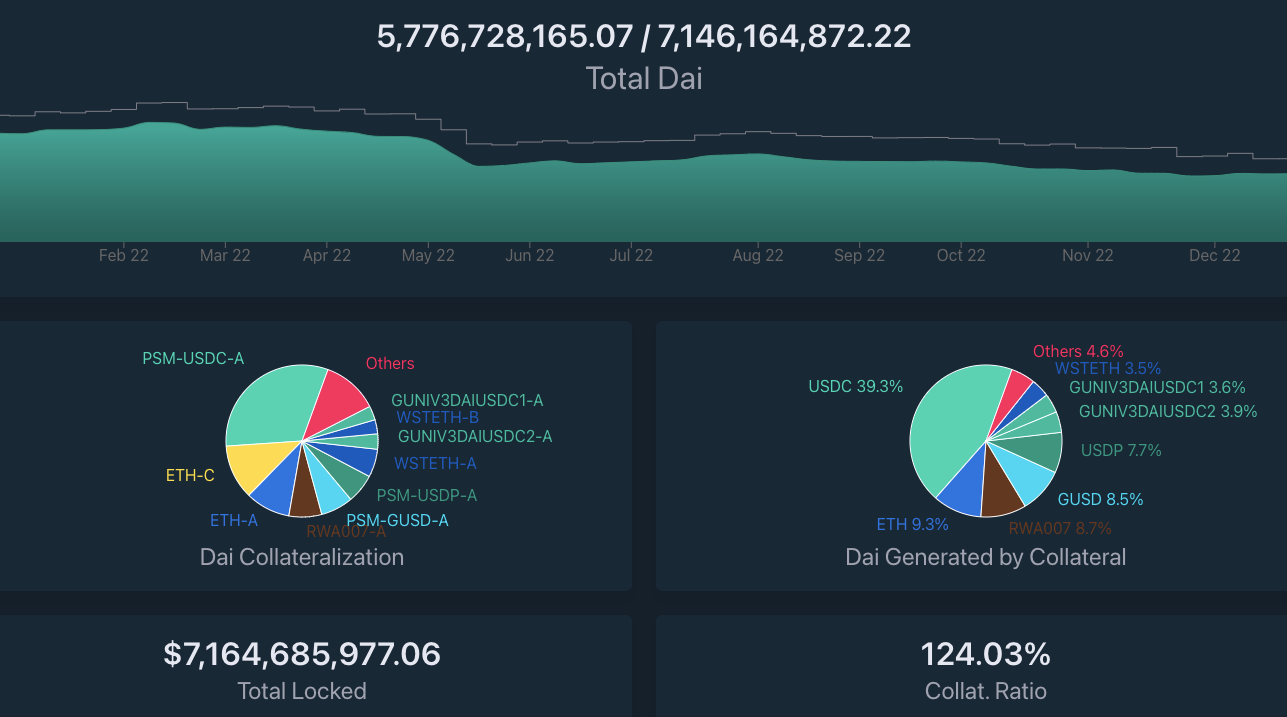This screenshot has height=717, width=1287.
Task: Select the RWA007 8.7% label
Action: [1060, 528]
